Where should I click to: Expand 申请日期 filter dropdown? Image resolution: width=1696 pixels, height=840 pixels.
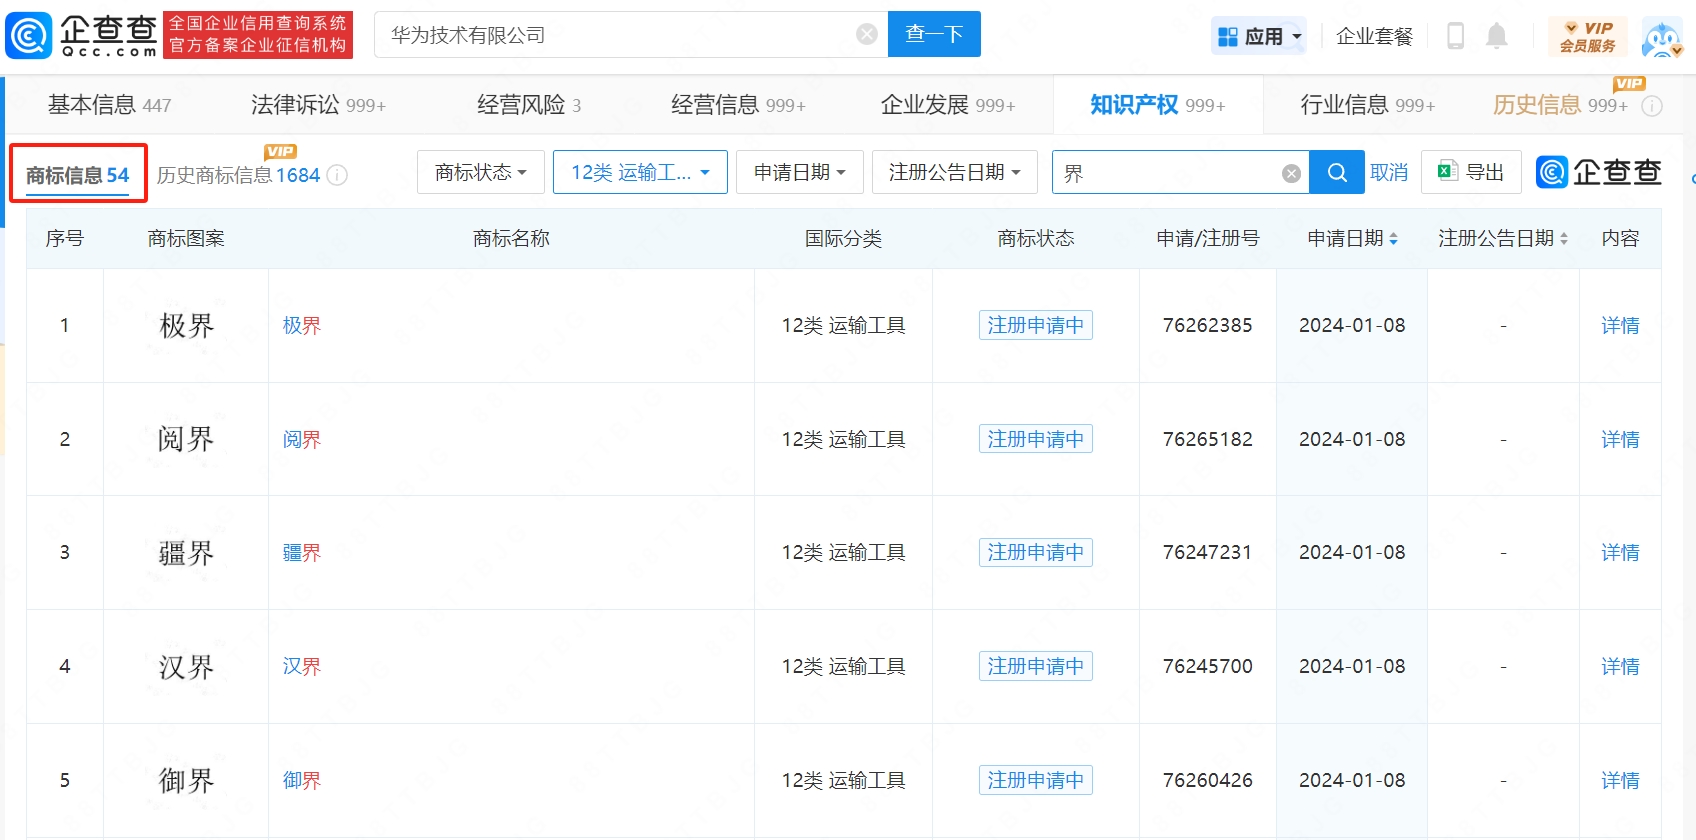click(x=800, y=172)
